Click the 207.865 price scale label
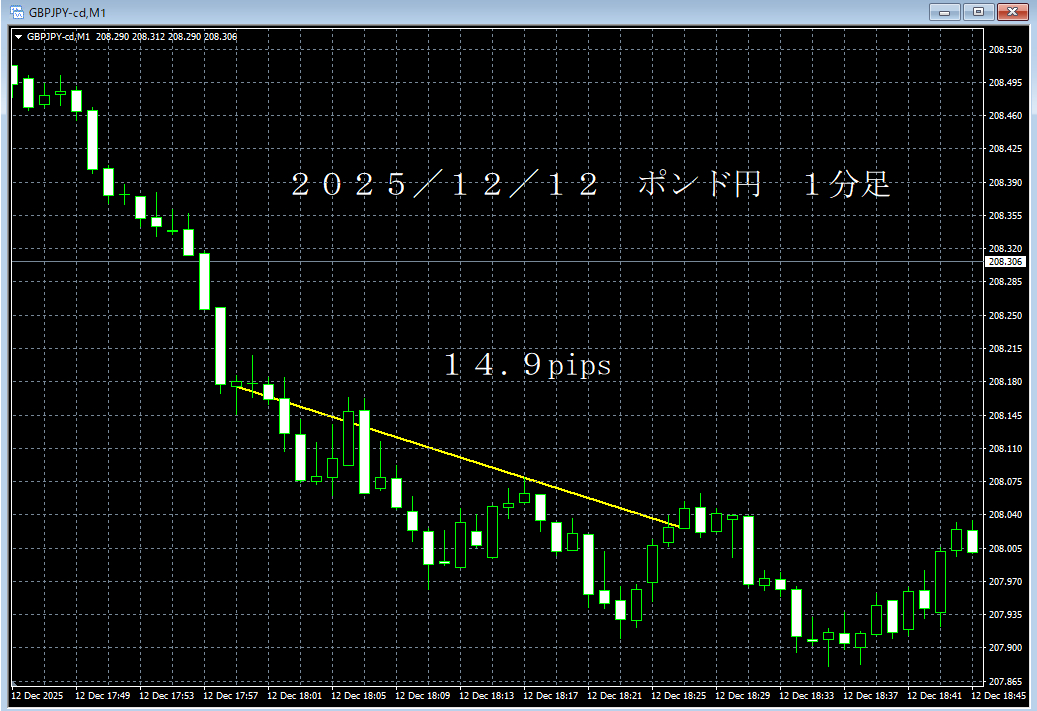Screen dimensions: 1037x711 click(x=1005, y=681)
